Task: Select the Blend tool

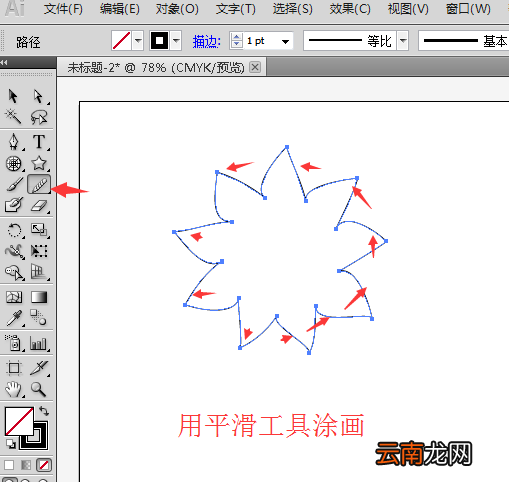Action: coord(38,317)
